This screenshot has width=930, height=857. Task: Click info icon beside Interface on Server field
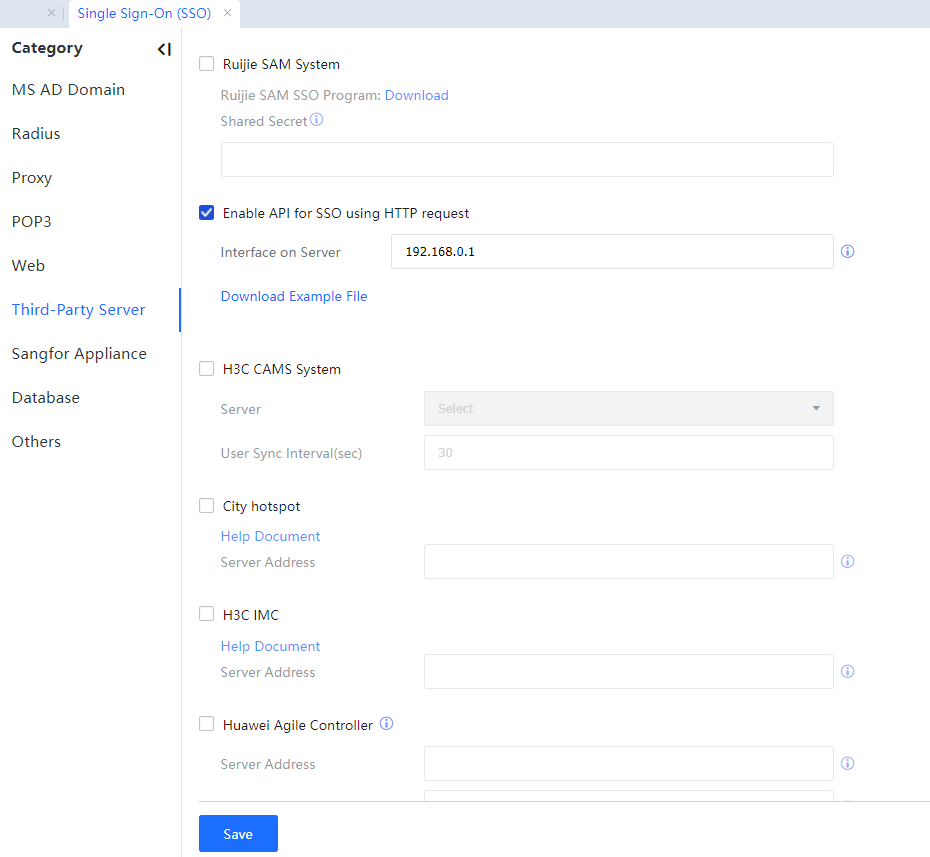coord(847,252)
